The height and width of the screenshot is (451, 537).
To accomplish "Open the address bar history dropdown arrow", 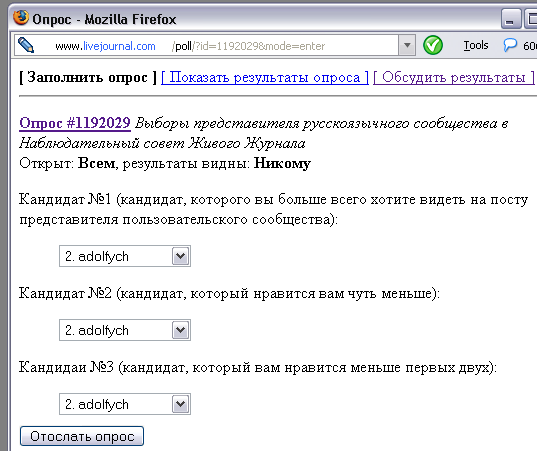I will coord(407,45).
